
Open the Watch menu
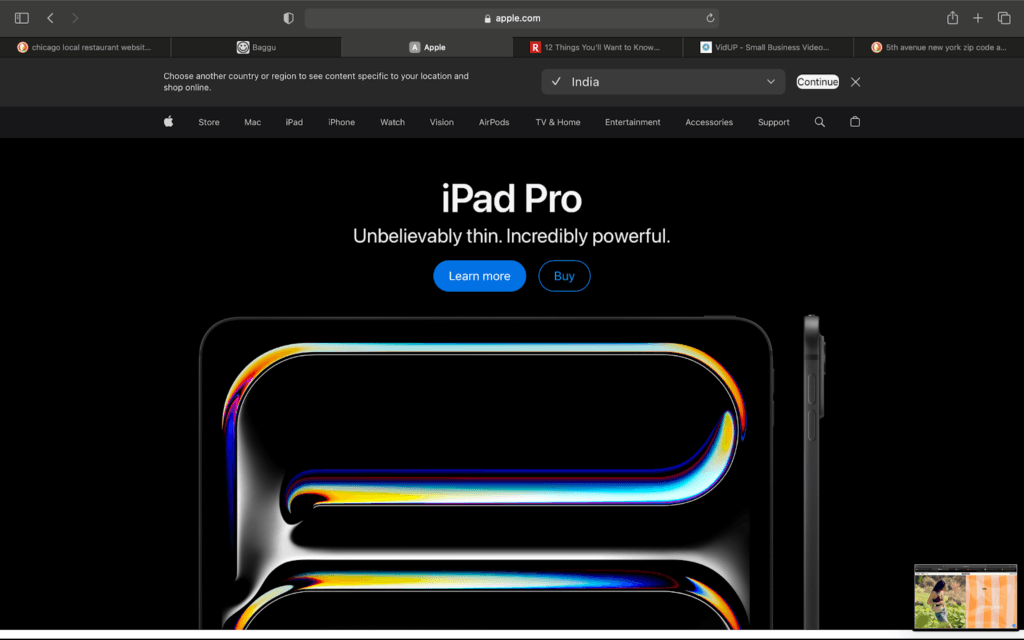392,122
